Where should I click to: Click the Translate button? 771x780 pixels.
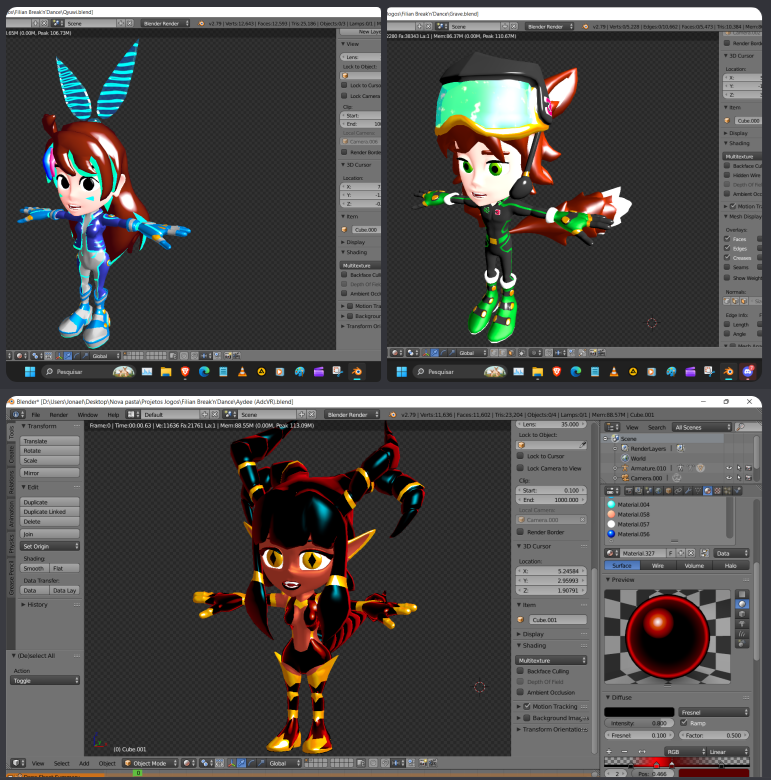pos(50,441)
